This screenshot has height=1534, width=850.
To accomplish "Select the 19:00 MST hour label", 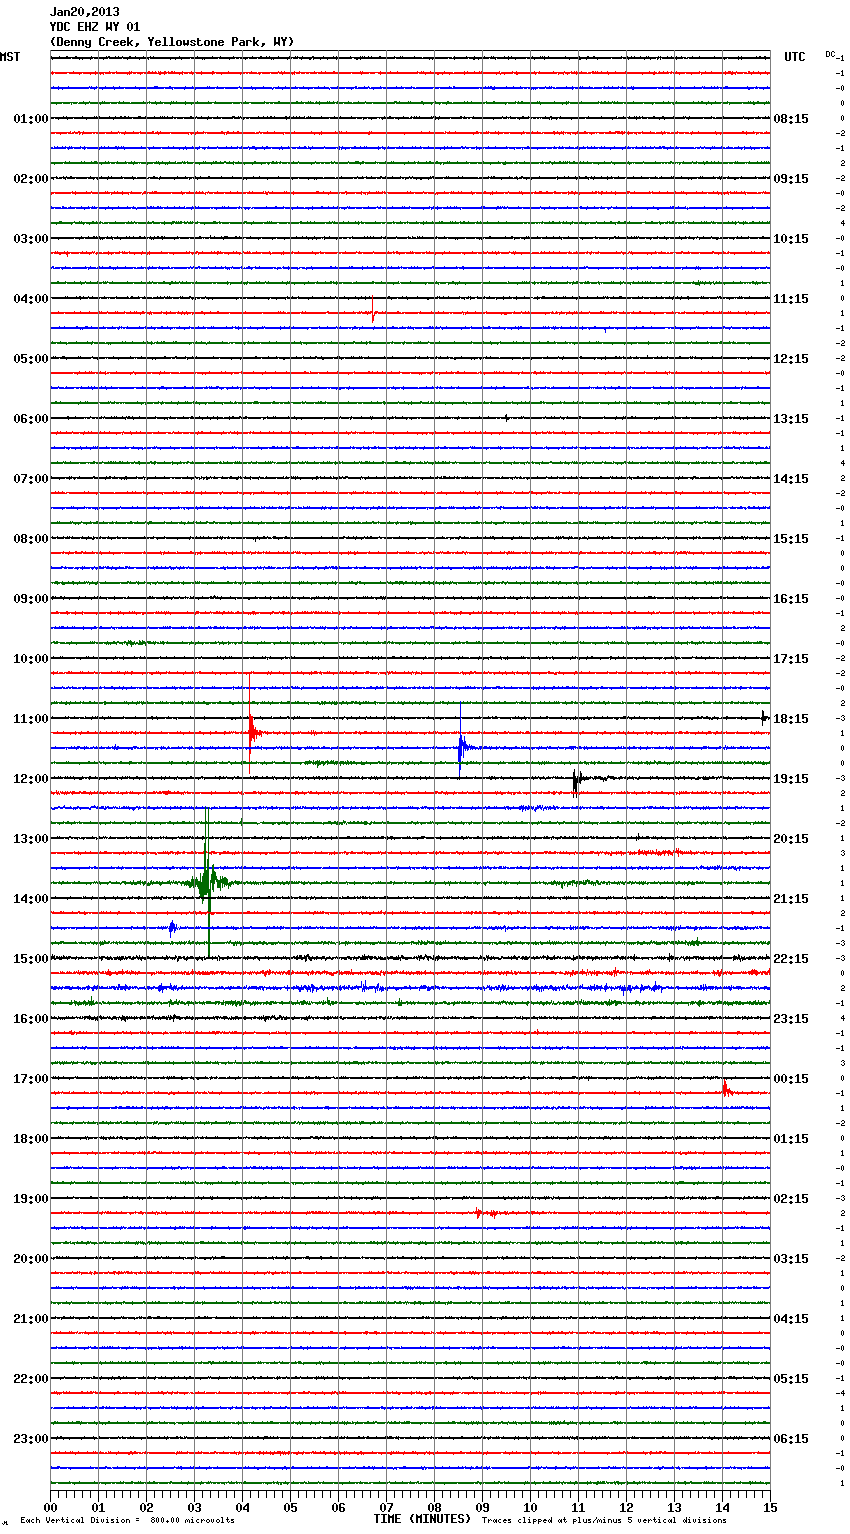I will 30,1199.
